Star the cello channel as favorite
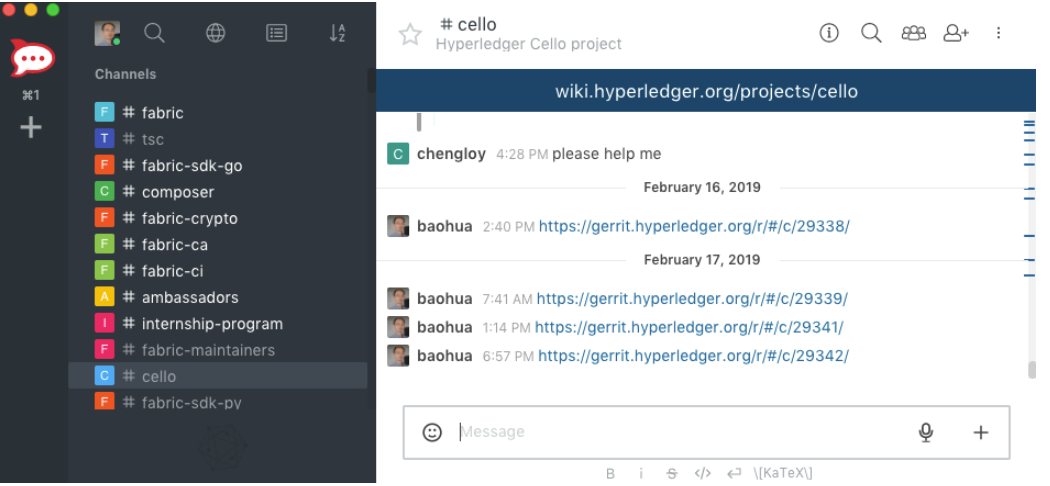This screenshot has height=486, width=1050. tap(410, 35)
